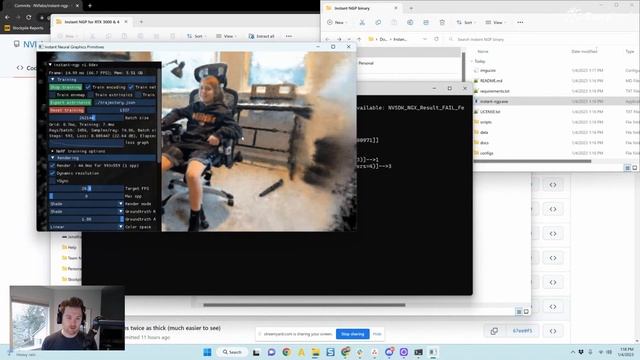Viewport: 640px width, 360px height.
Task: Enable the Train extrinsics checkbox
Action: 91,95
